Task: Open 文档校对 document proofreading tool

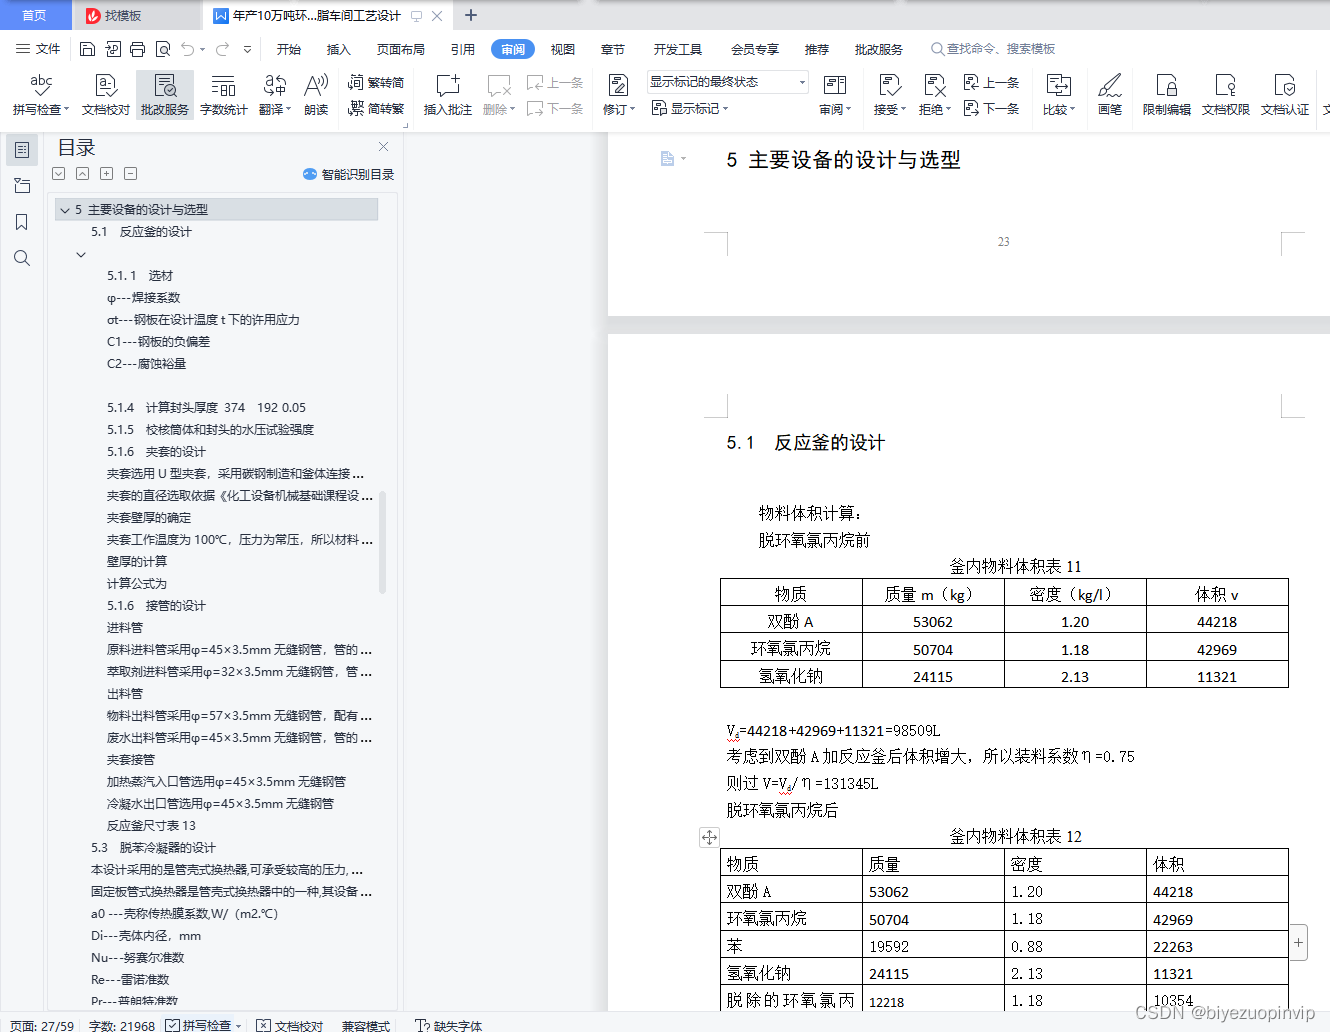Action: (106, 94)
